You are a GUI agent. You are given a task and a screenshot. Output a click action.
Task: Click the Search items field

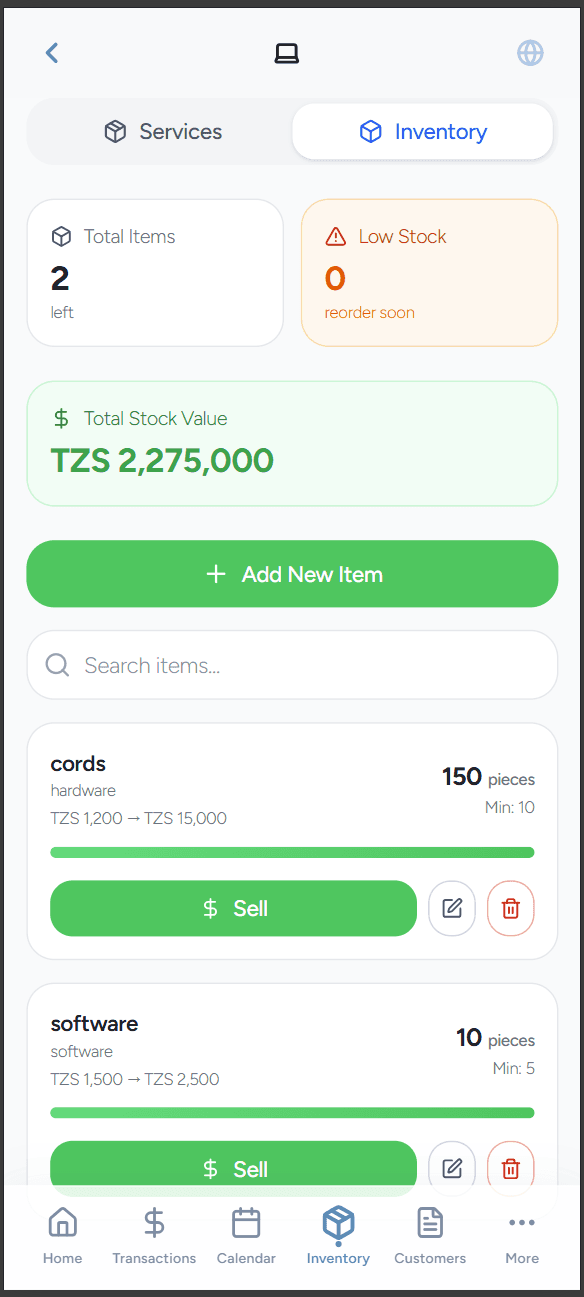click(x=292, y=665)
